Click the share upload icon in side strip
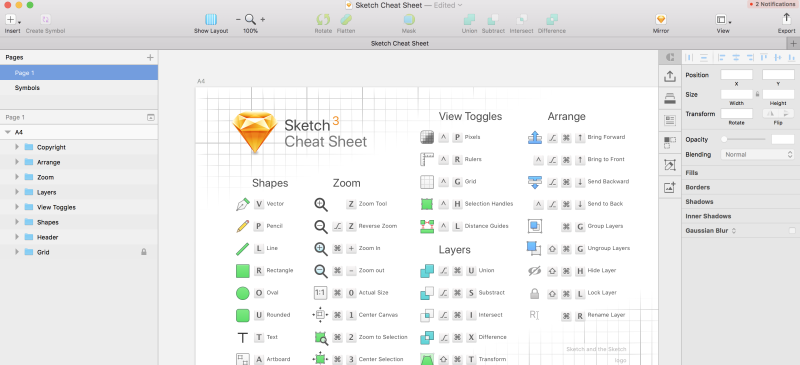This screenshot has width=800, height=365. point(670,77)
